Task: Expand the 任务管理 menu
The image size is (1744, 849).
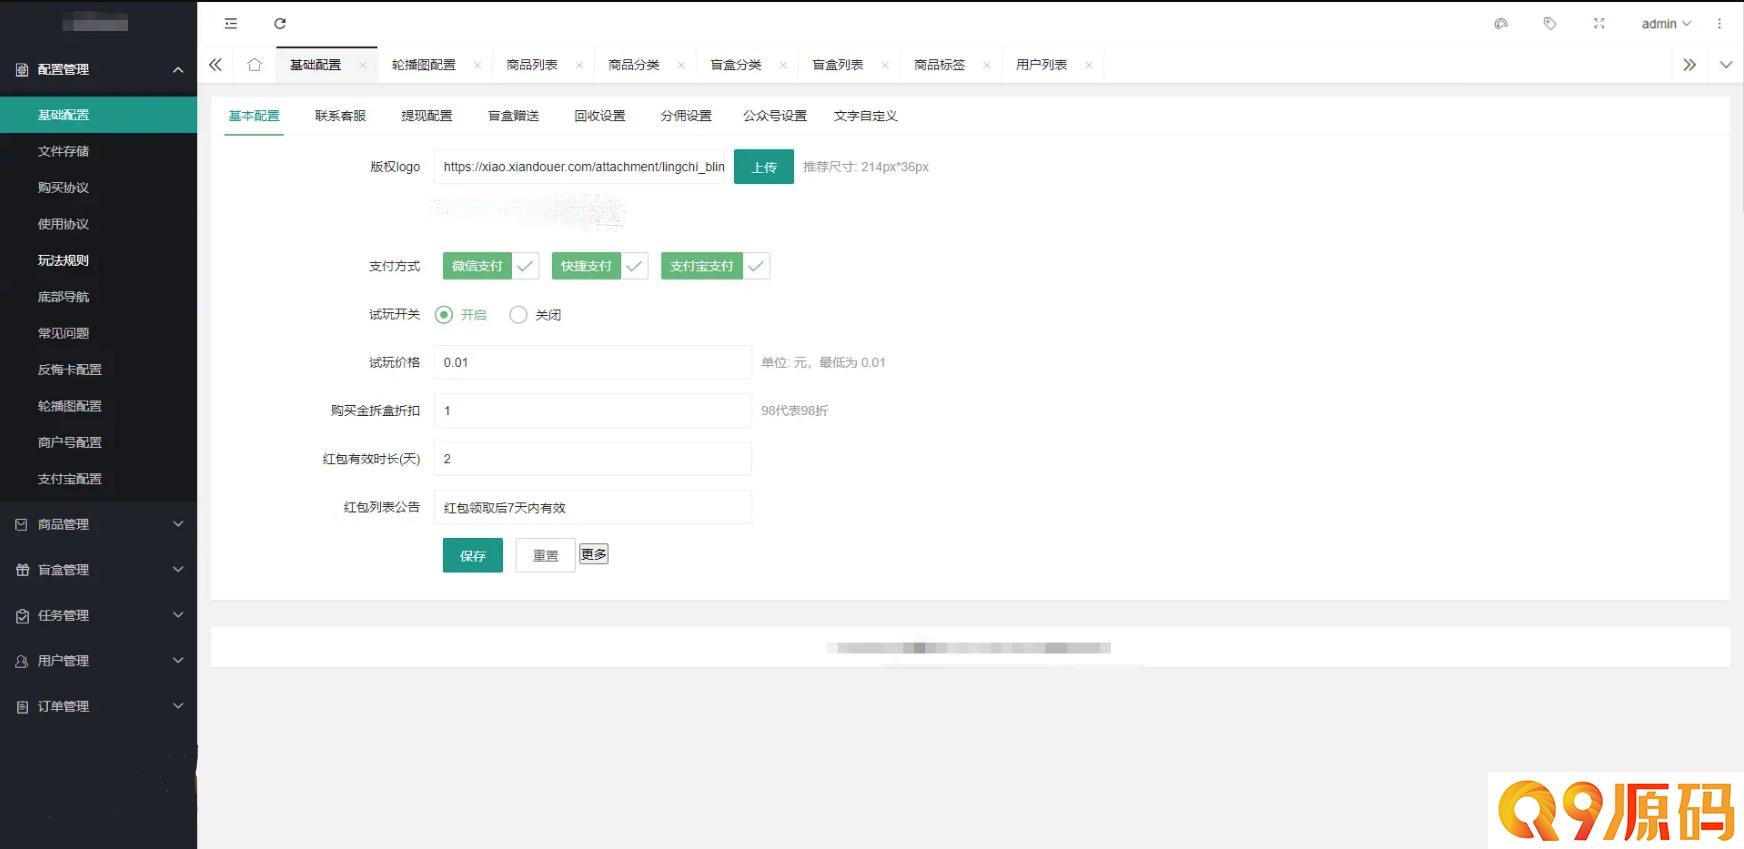Action: tap(98, 615)
